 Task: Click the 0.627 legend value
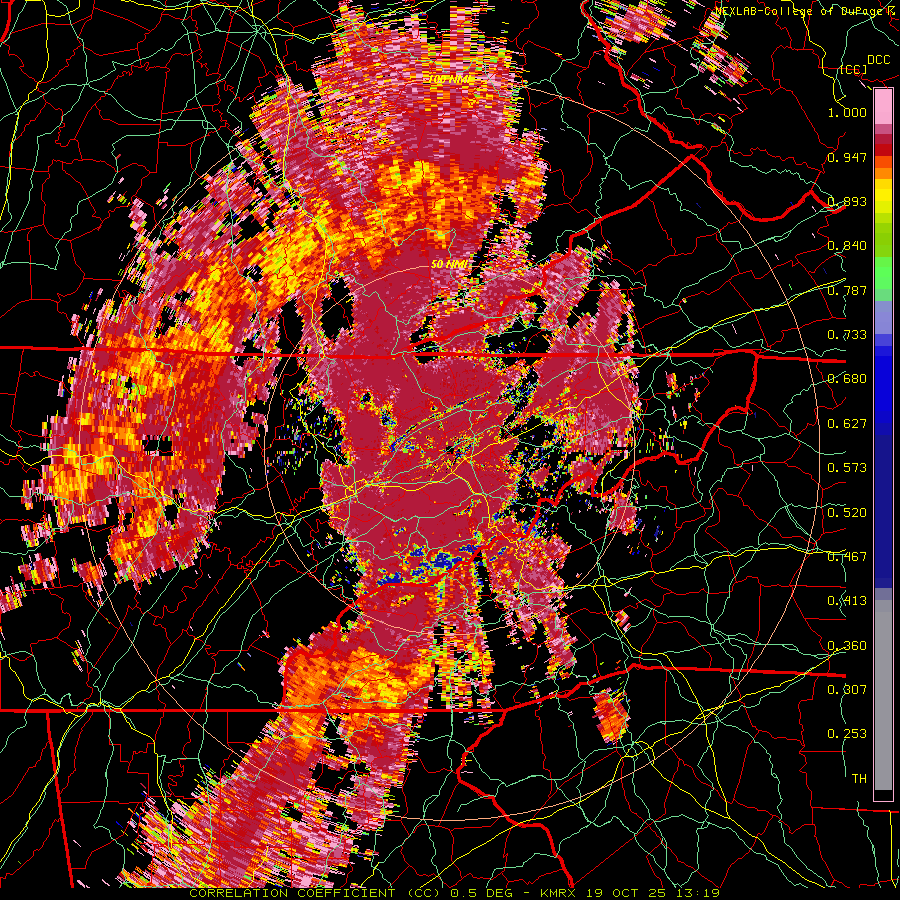pos(847,424)
